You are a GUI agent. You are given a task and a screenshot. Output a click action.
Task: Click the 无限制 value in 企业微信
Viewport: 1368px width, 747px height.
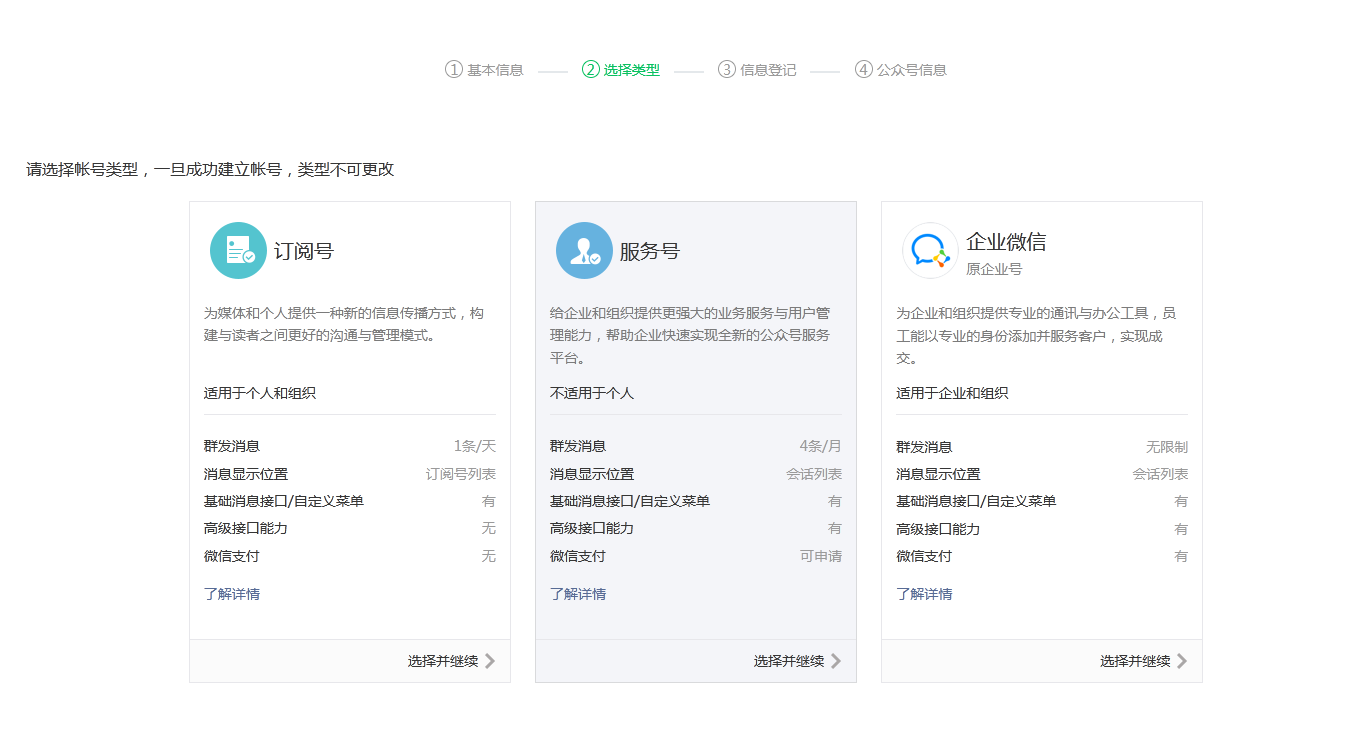[x=1167, y=447]
